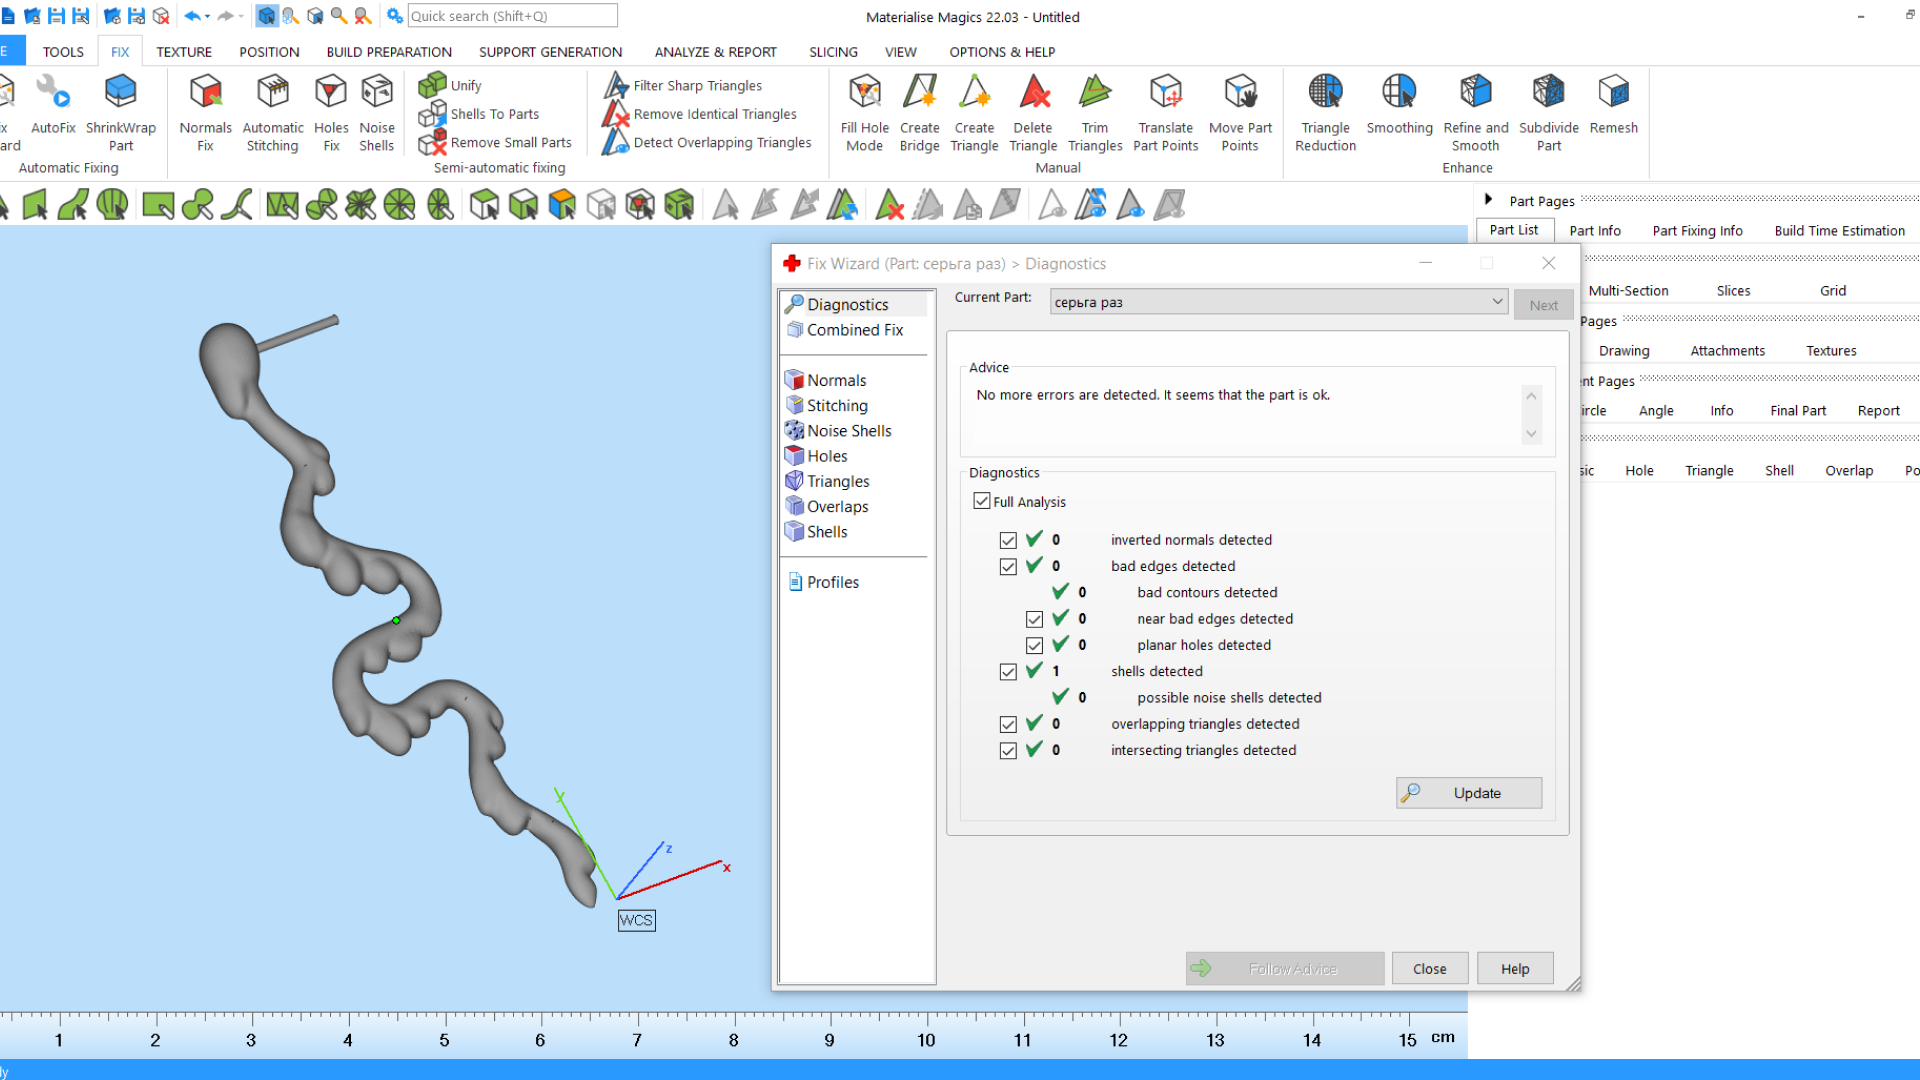Open ShrinkWrap Part tool
The height and width of the screenshot is (1080, 1920).
point(120,112)
